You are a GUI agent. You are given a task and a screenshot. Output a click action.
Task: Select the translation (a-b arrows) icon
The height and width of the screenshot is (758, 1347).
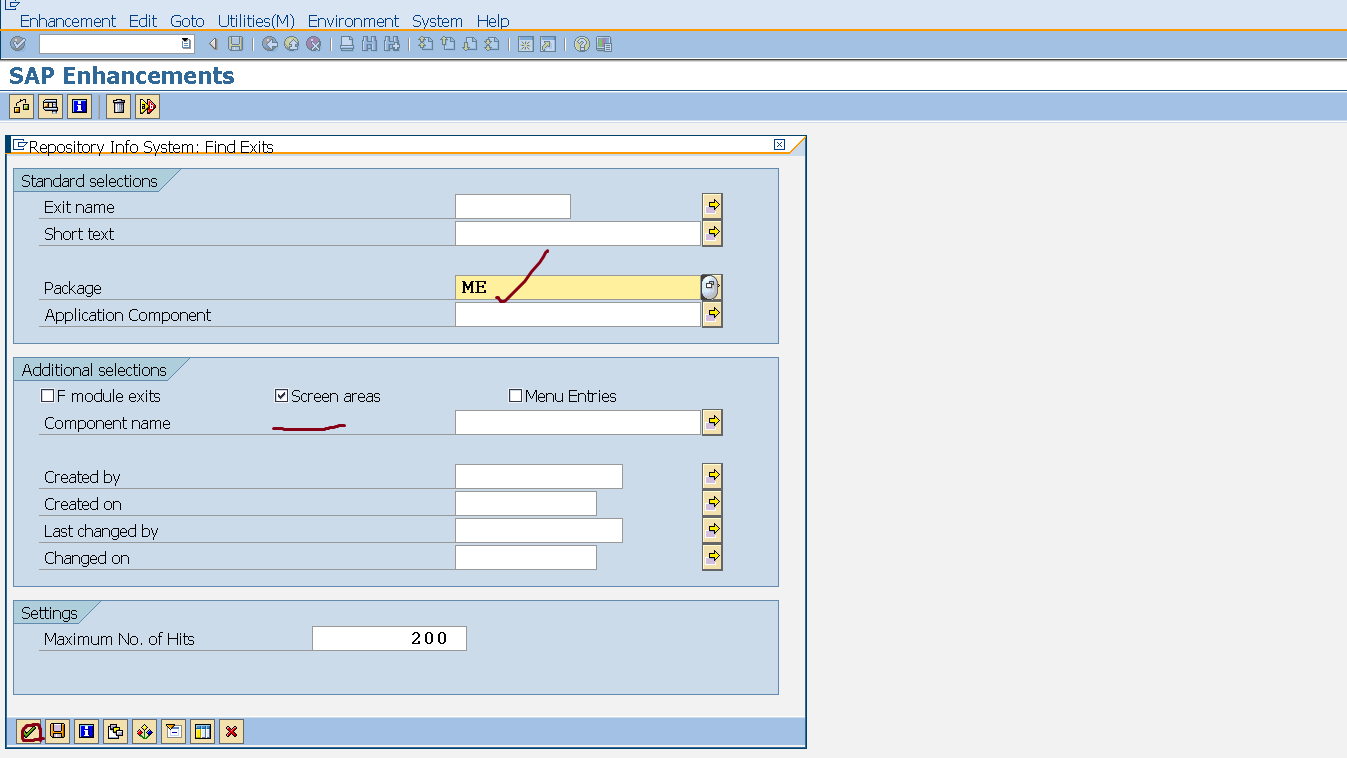tap(147, 106)
